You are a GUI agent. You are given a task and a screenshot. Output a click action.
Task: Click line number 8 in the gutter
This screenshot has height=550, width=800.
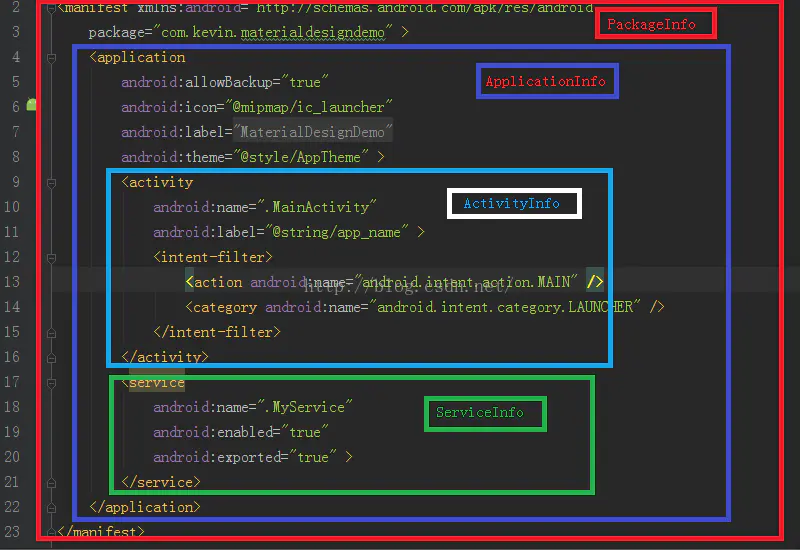coord(16,157)
